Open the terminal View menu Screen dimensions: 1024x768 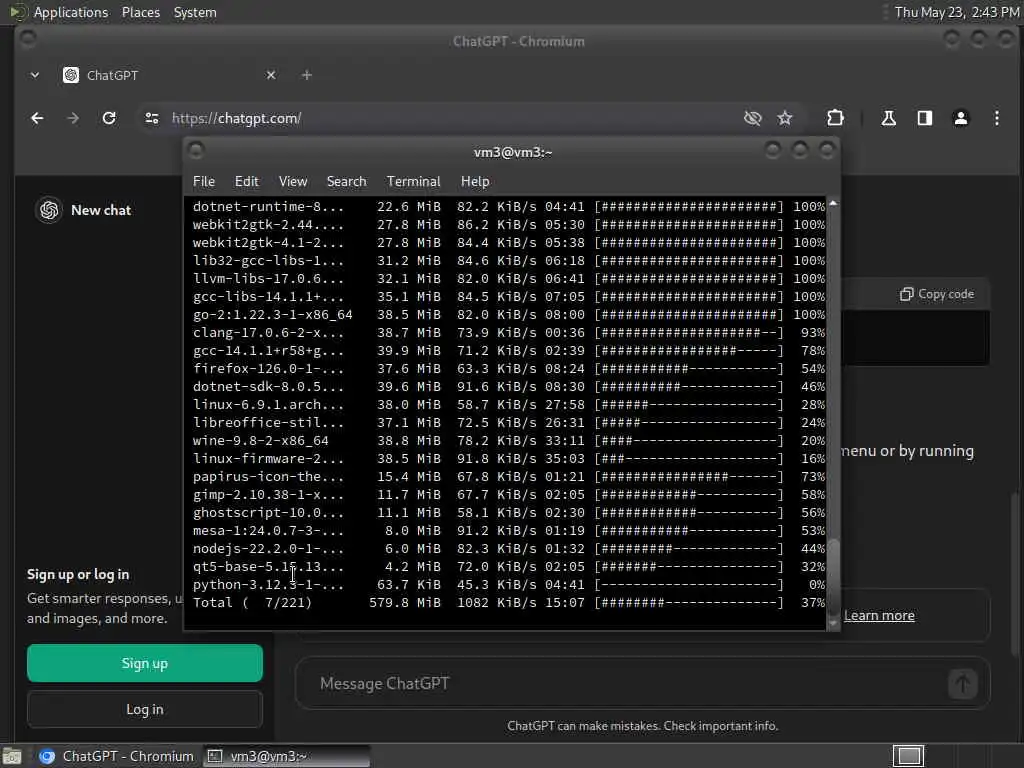(293, 182)
